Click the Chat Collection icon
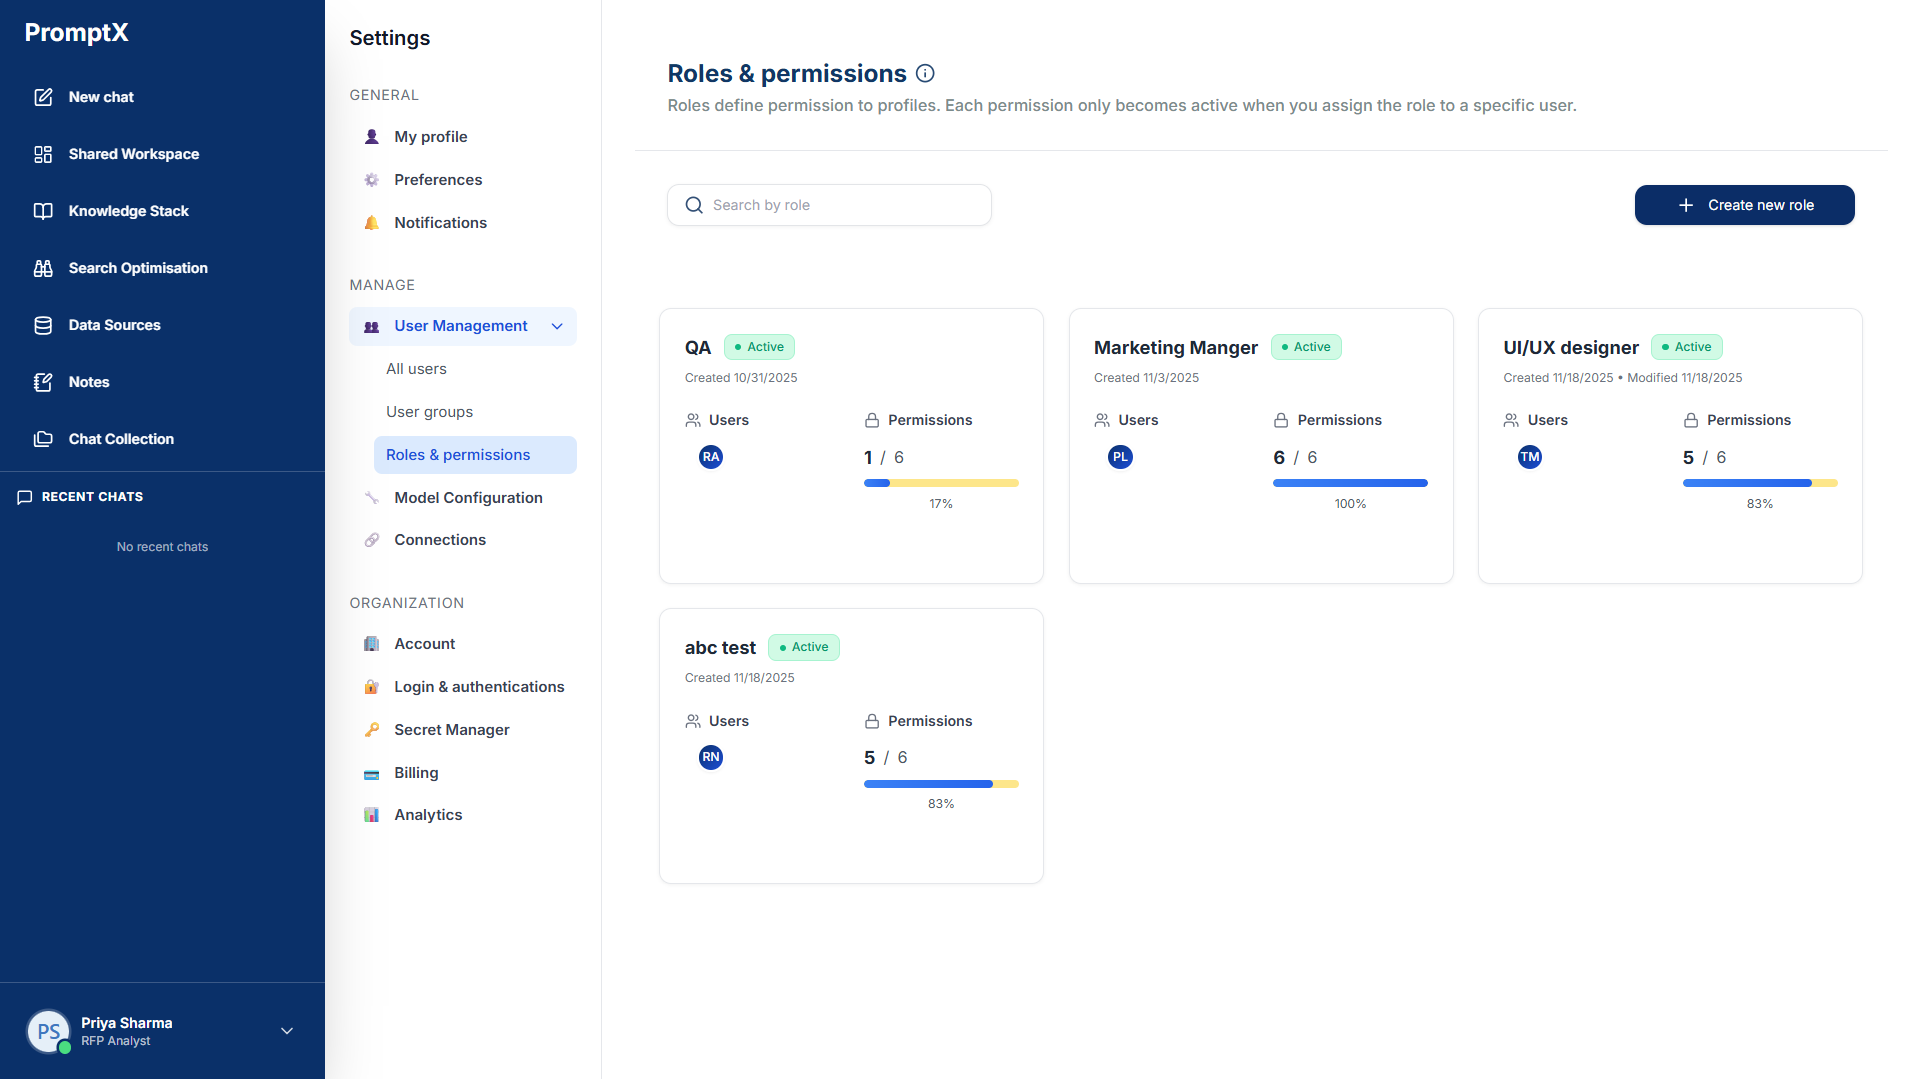This screenshot has width=1919, height=1079. [43, 439]
